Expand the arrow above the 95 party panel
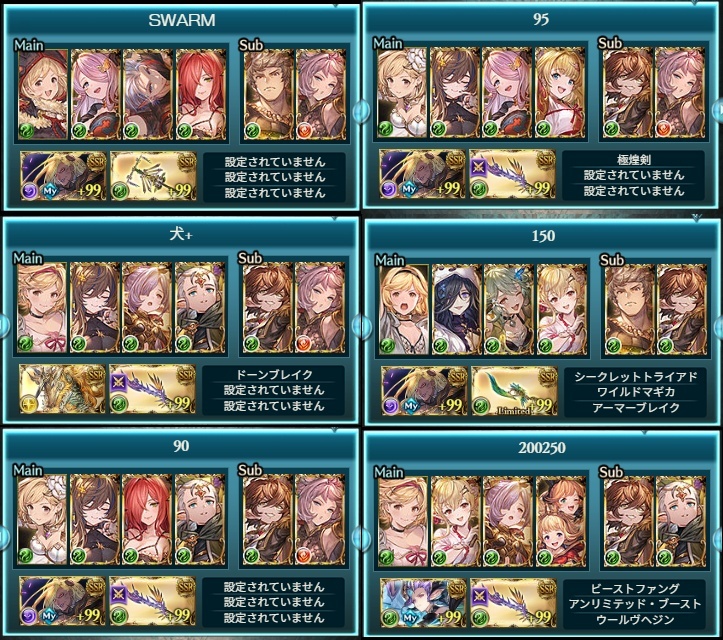The image size is (723, 640). pyautogui.click(x=695, y=3)
